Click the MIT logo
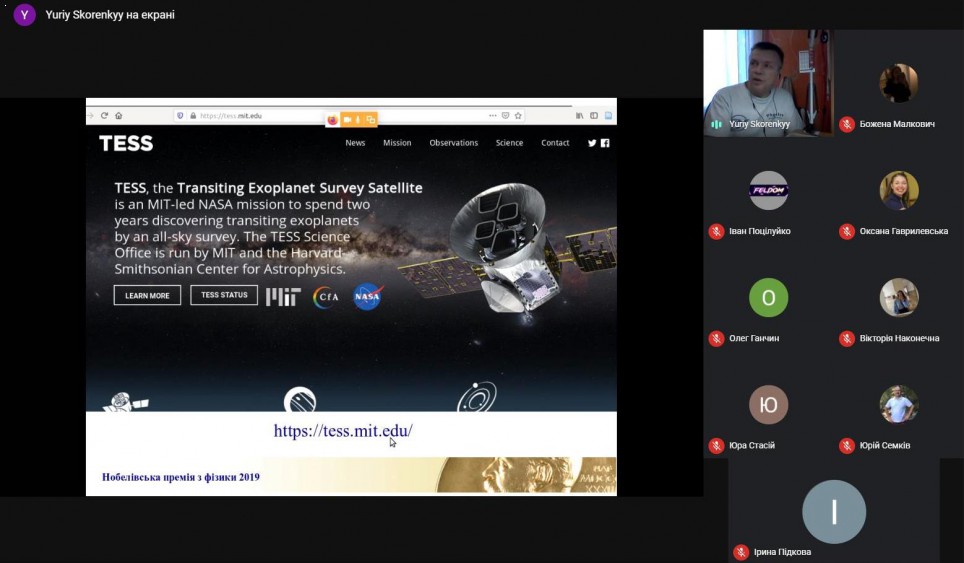 [x=283, y=297]
